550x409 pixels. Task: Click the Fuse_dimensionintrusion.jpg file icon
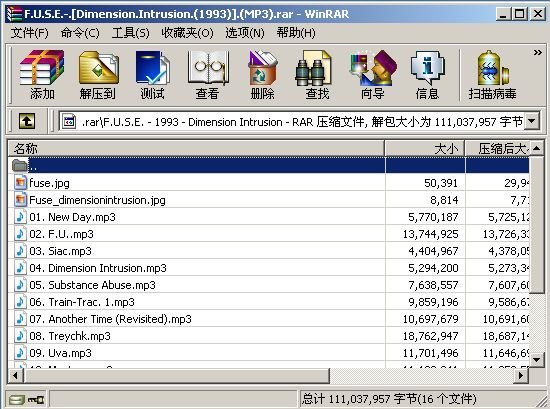coord(20,200)
